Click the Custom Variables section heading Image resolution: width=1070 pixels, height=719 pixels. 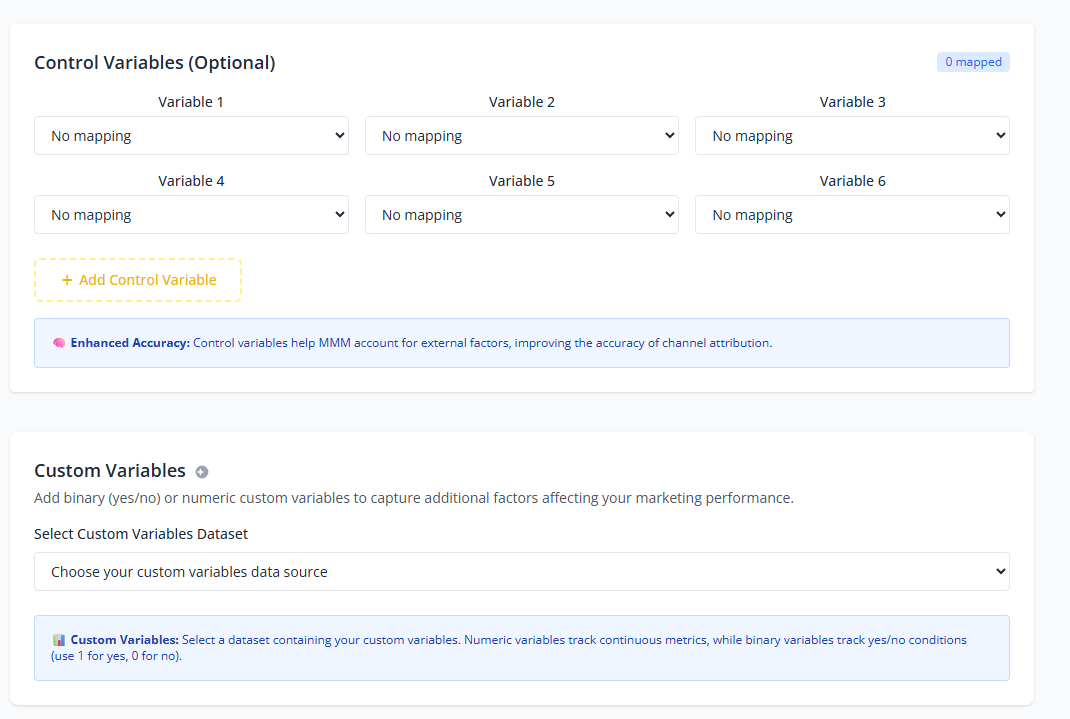(x=110, y=471)
